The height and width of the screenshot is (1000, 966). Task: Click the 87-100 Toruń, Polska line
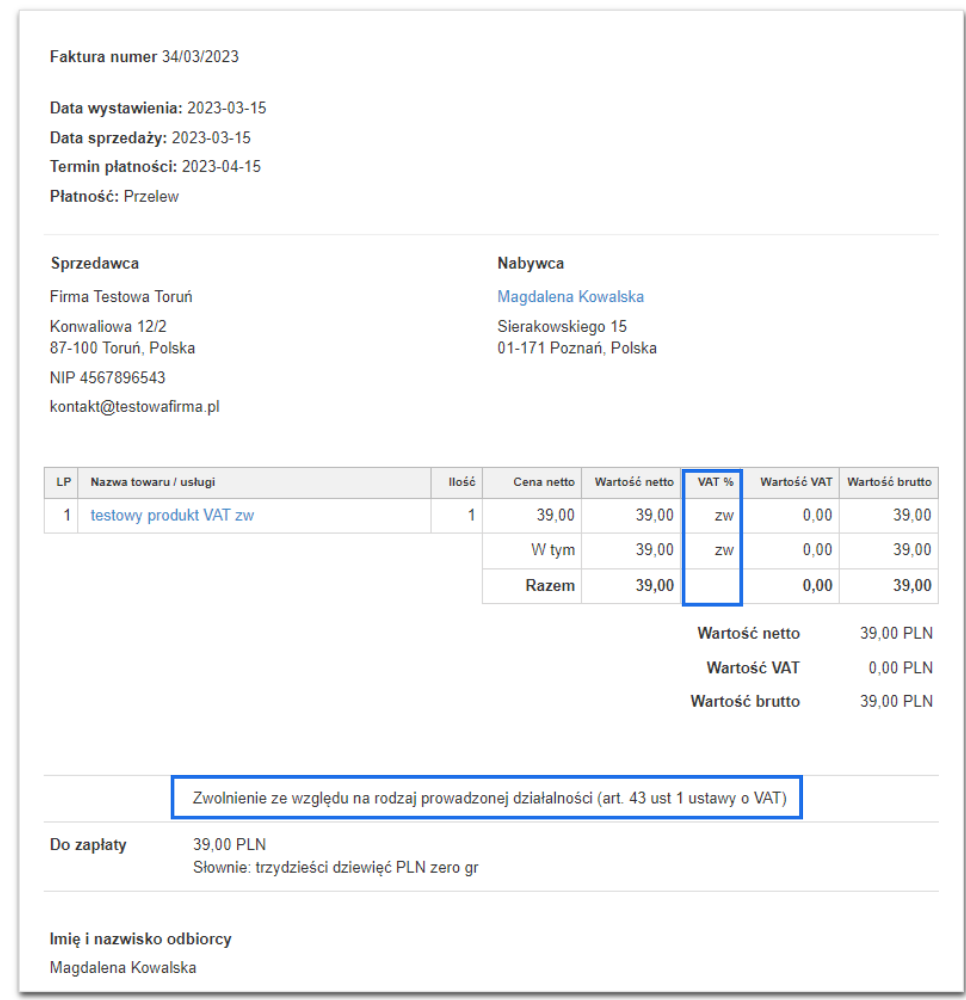(x=122, y=348)
